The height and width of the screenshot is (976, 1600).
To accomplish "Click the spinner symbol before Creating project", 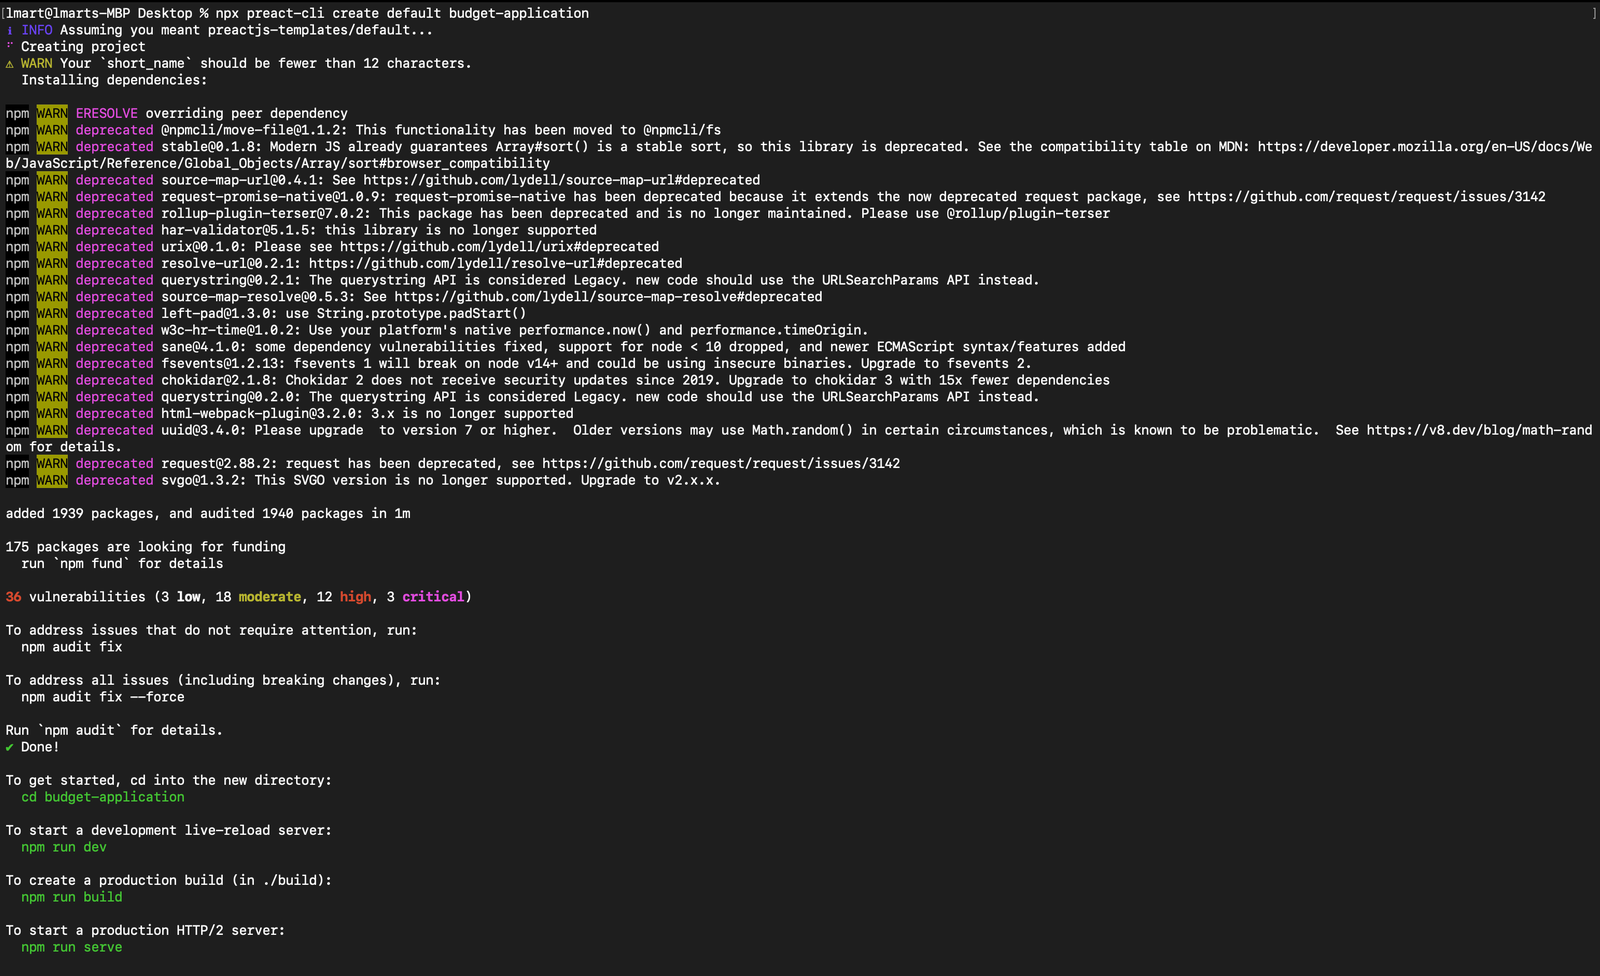I will coord(10,46).
